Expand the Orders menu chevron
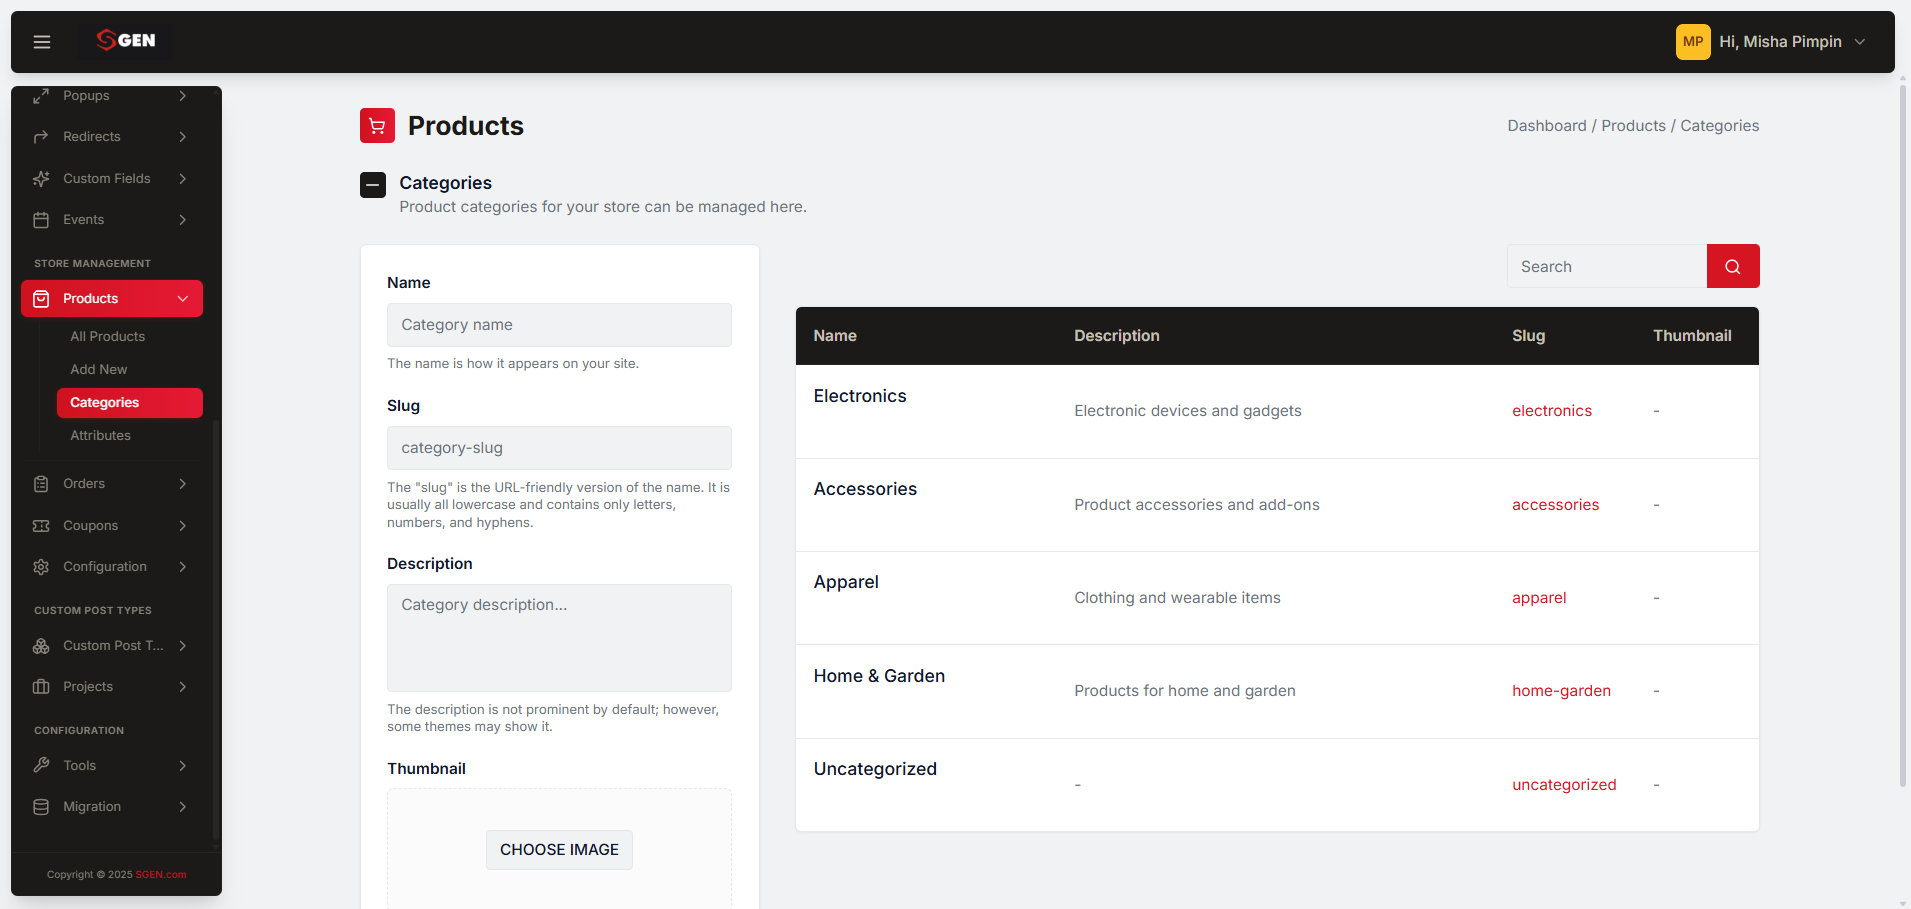Screen dimensions: 1911x909 point(183,484)
